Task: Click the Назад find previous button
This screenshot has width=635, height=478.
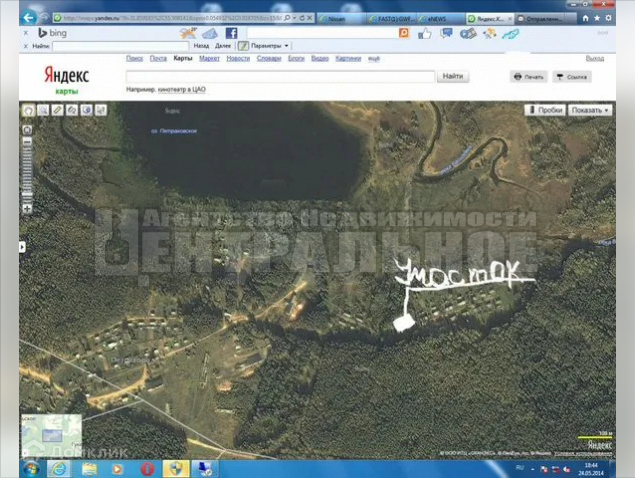Action: point(201,46)
